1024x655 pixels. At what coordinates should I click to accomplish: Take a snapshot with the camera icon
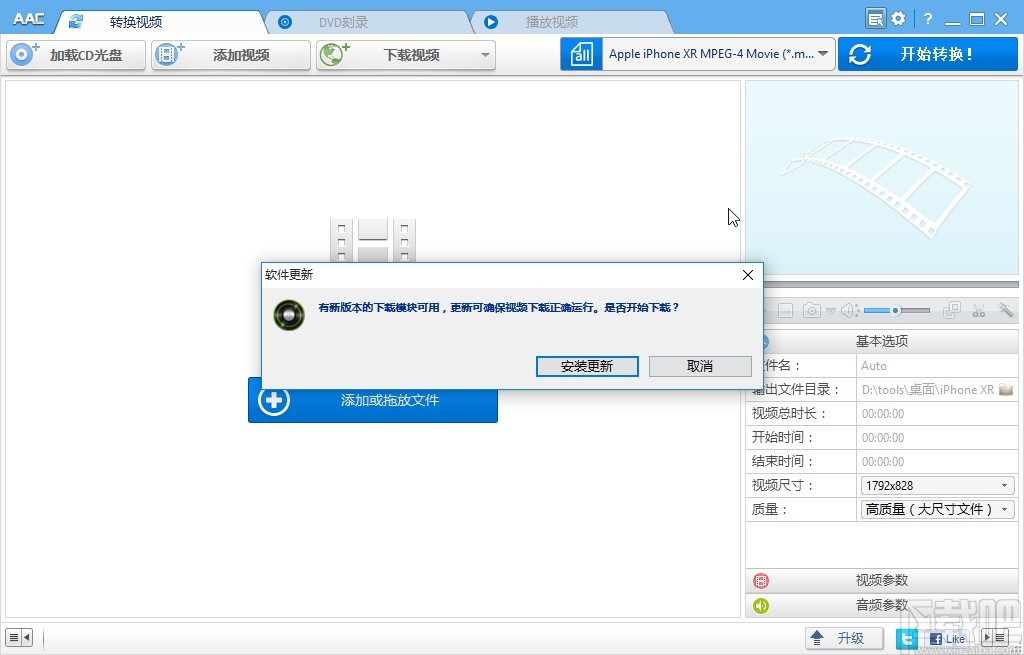812,310
